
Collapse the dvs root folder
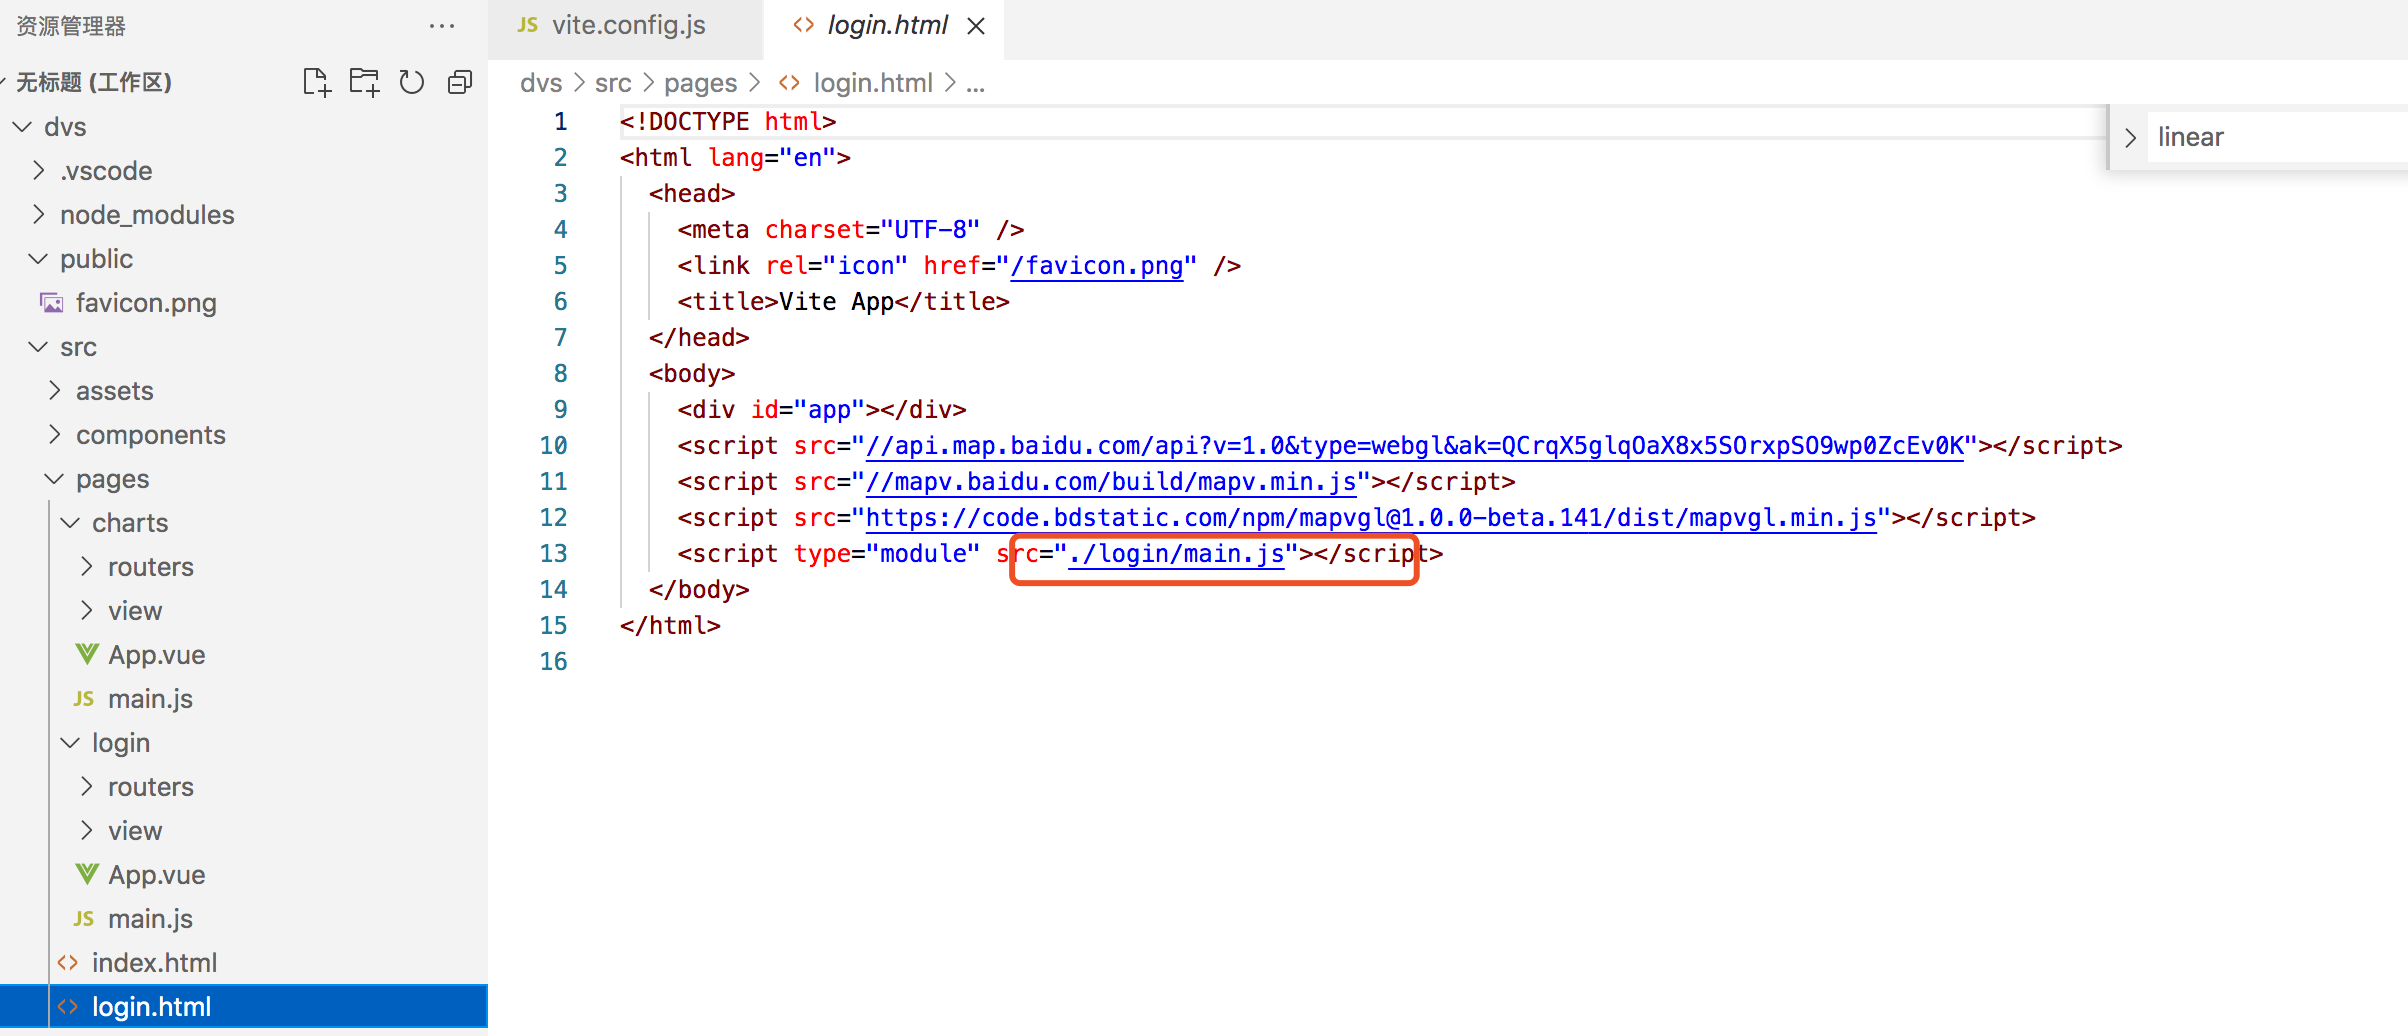tap(22, 127)
